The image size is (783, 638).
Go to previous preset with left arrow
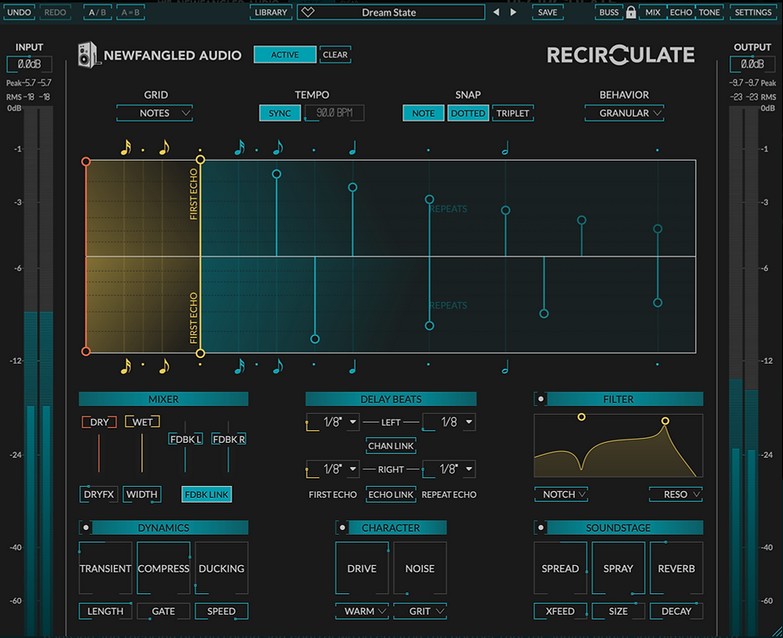point(496,12)
